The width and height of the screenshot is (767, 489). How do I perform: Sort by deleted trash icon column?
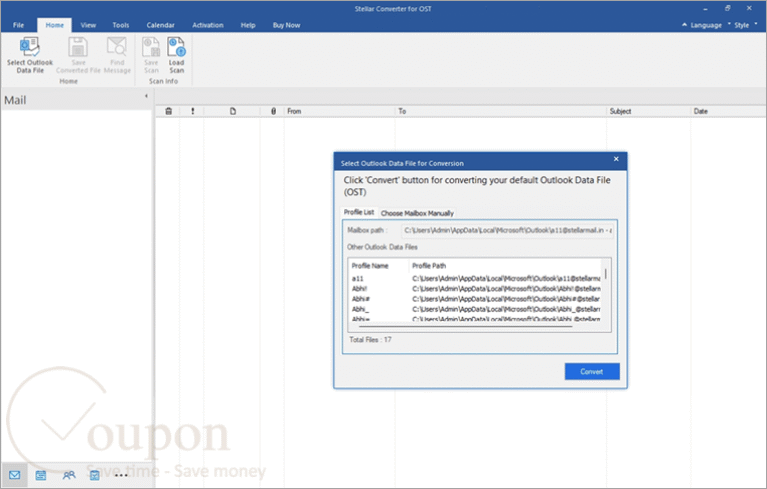168,111
